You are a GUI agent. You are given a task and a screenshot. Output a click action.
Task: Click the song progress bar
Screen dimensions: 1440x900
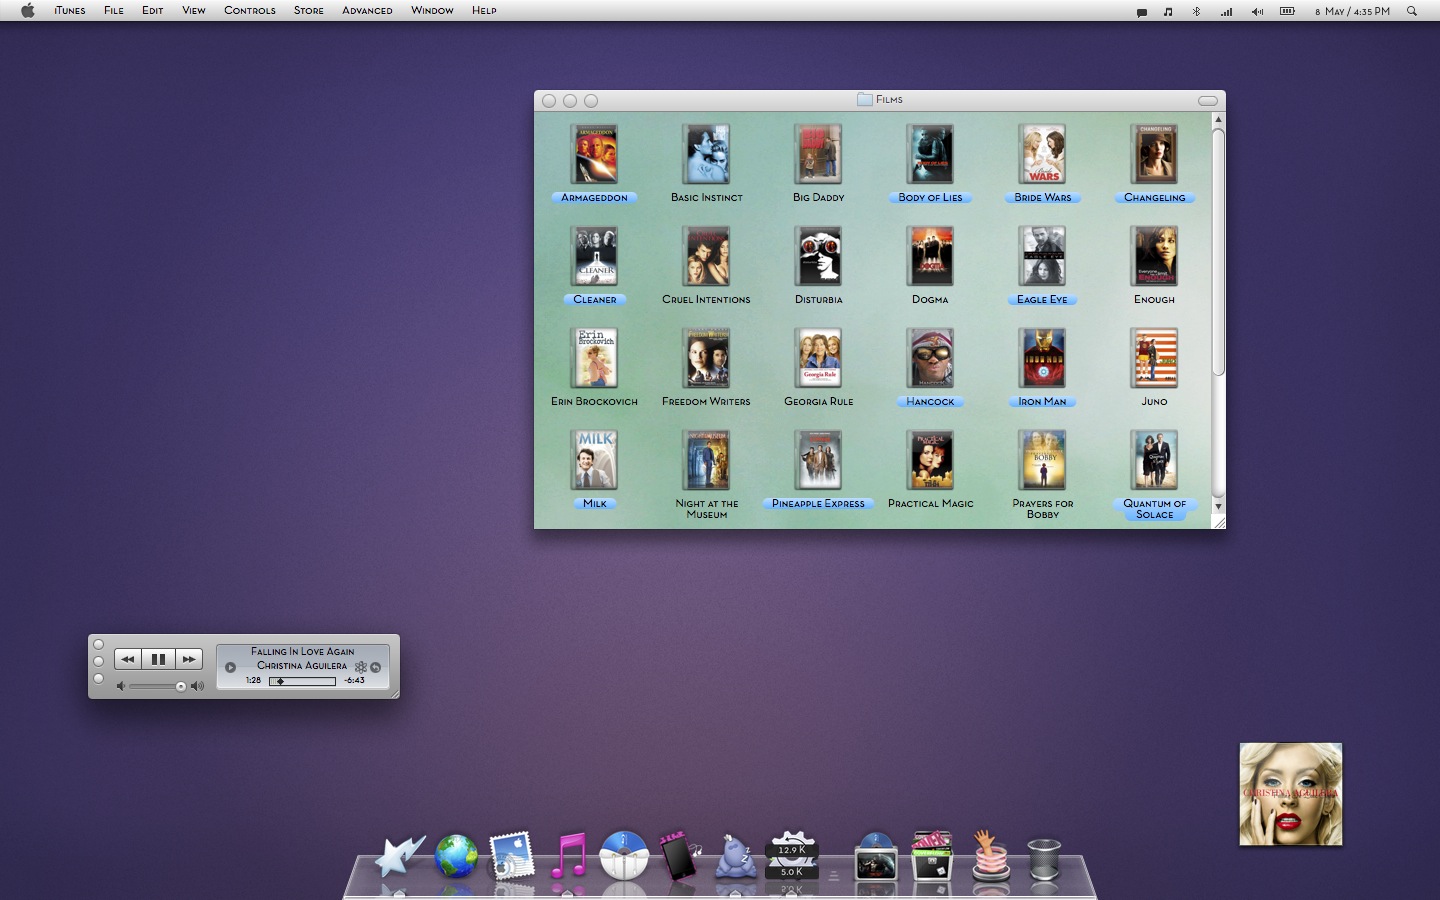302,681
